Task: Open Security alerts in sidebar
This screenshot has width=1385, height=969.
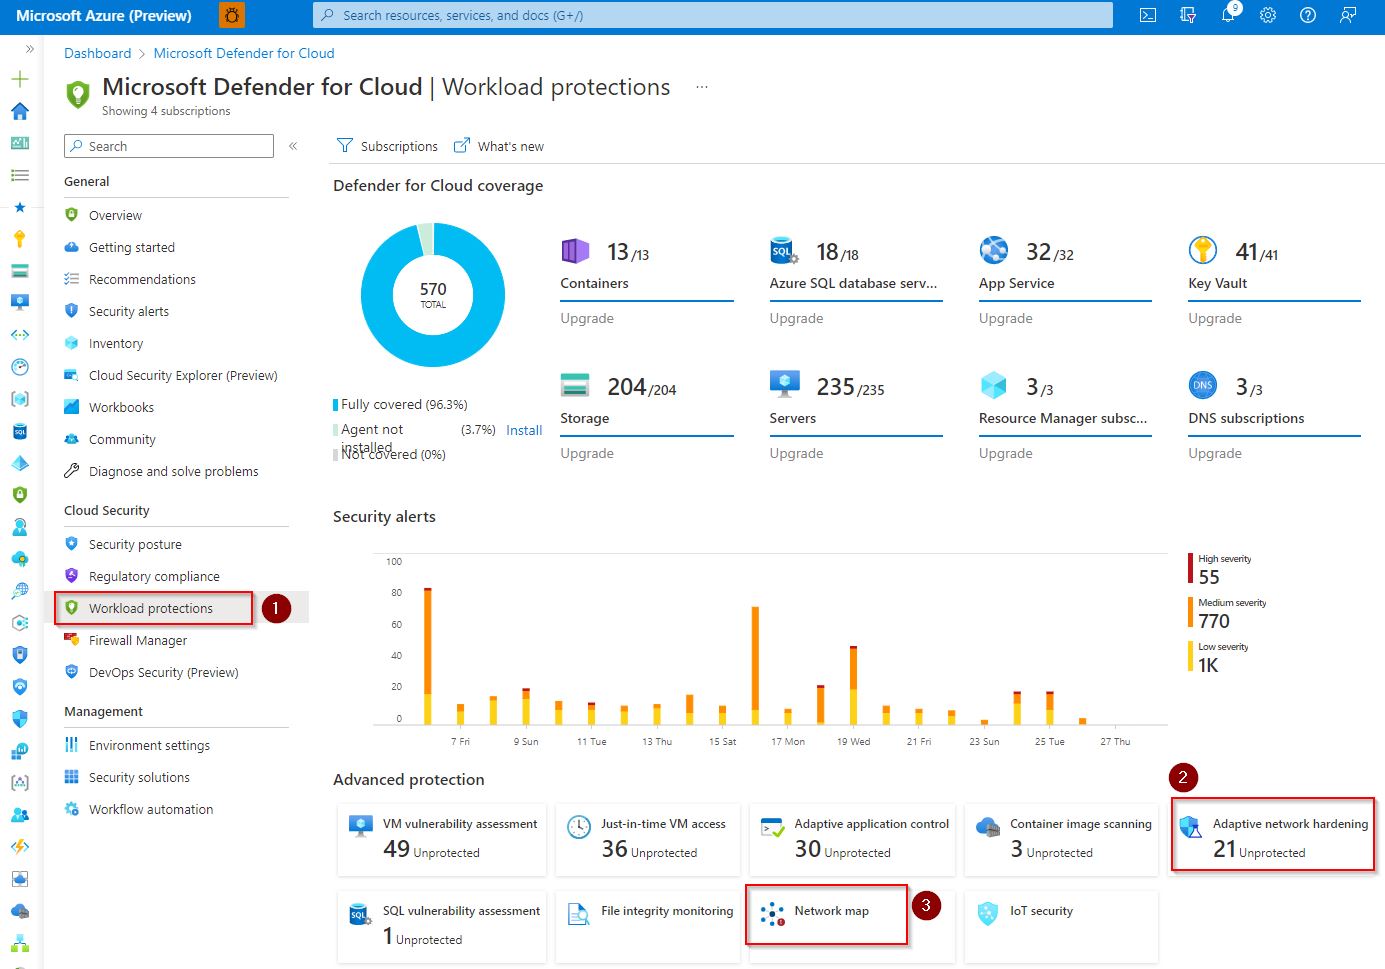Action: pos(128,311)
